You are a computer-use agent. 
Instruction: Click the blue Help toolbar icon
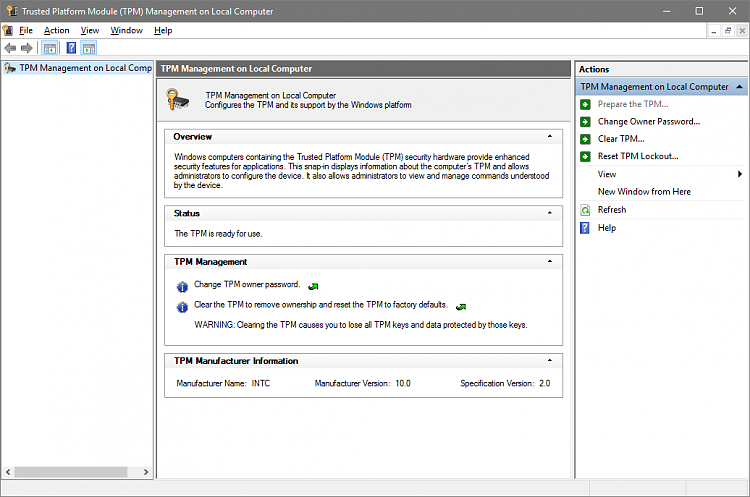(x=71, y=48)
